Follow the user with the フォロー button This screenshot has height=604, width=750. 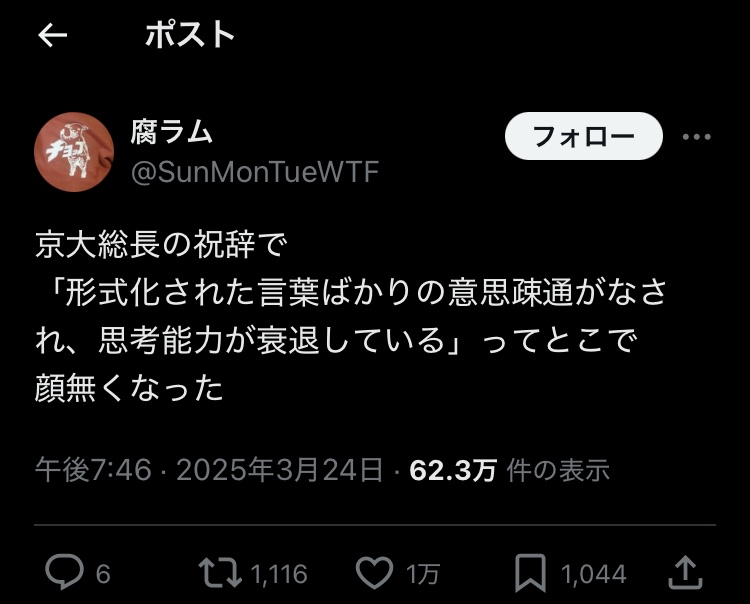(x=584, y=136)
